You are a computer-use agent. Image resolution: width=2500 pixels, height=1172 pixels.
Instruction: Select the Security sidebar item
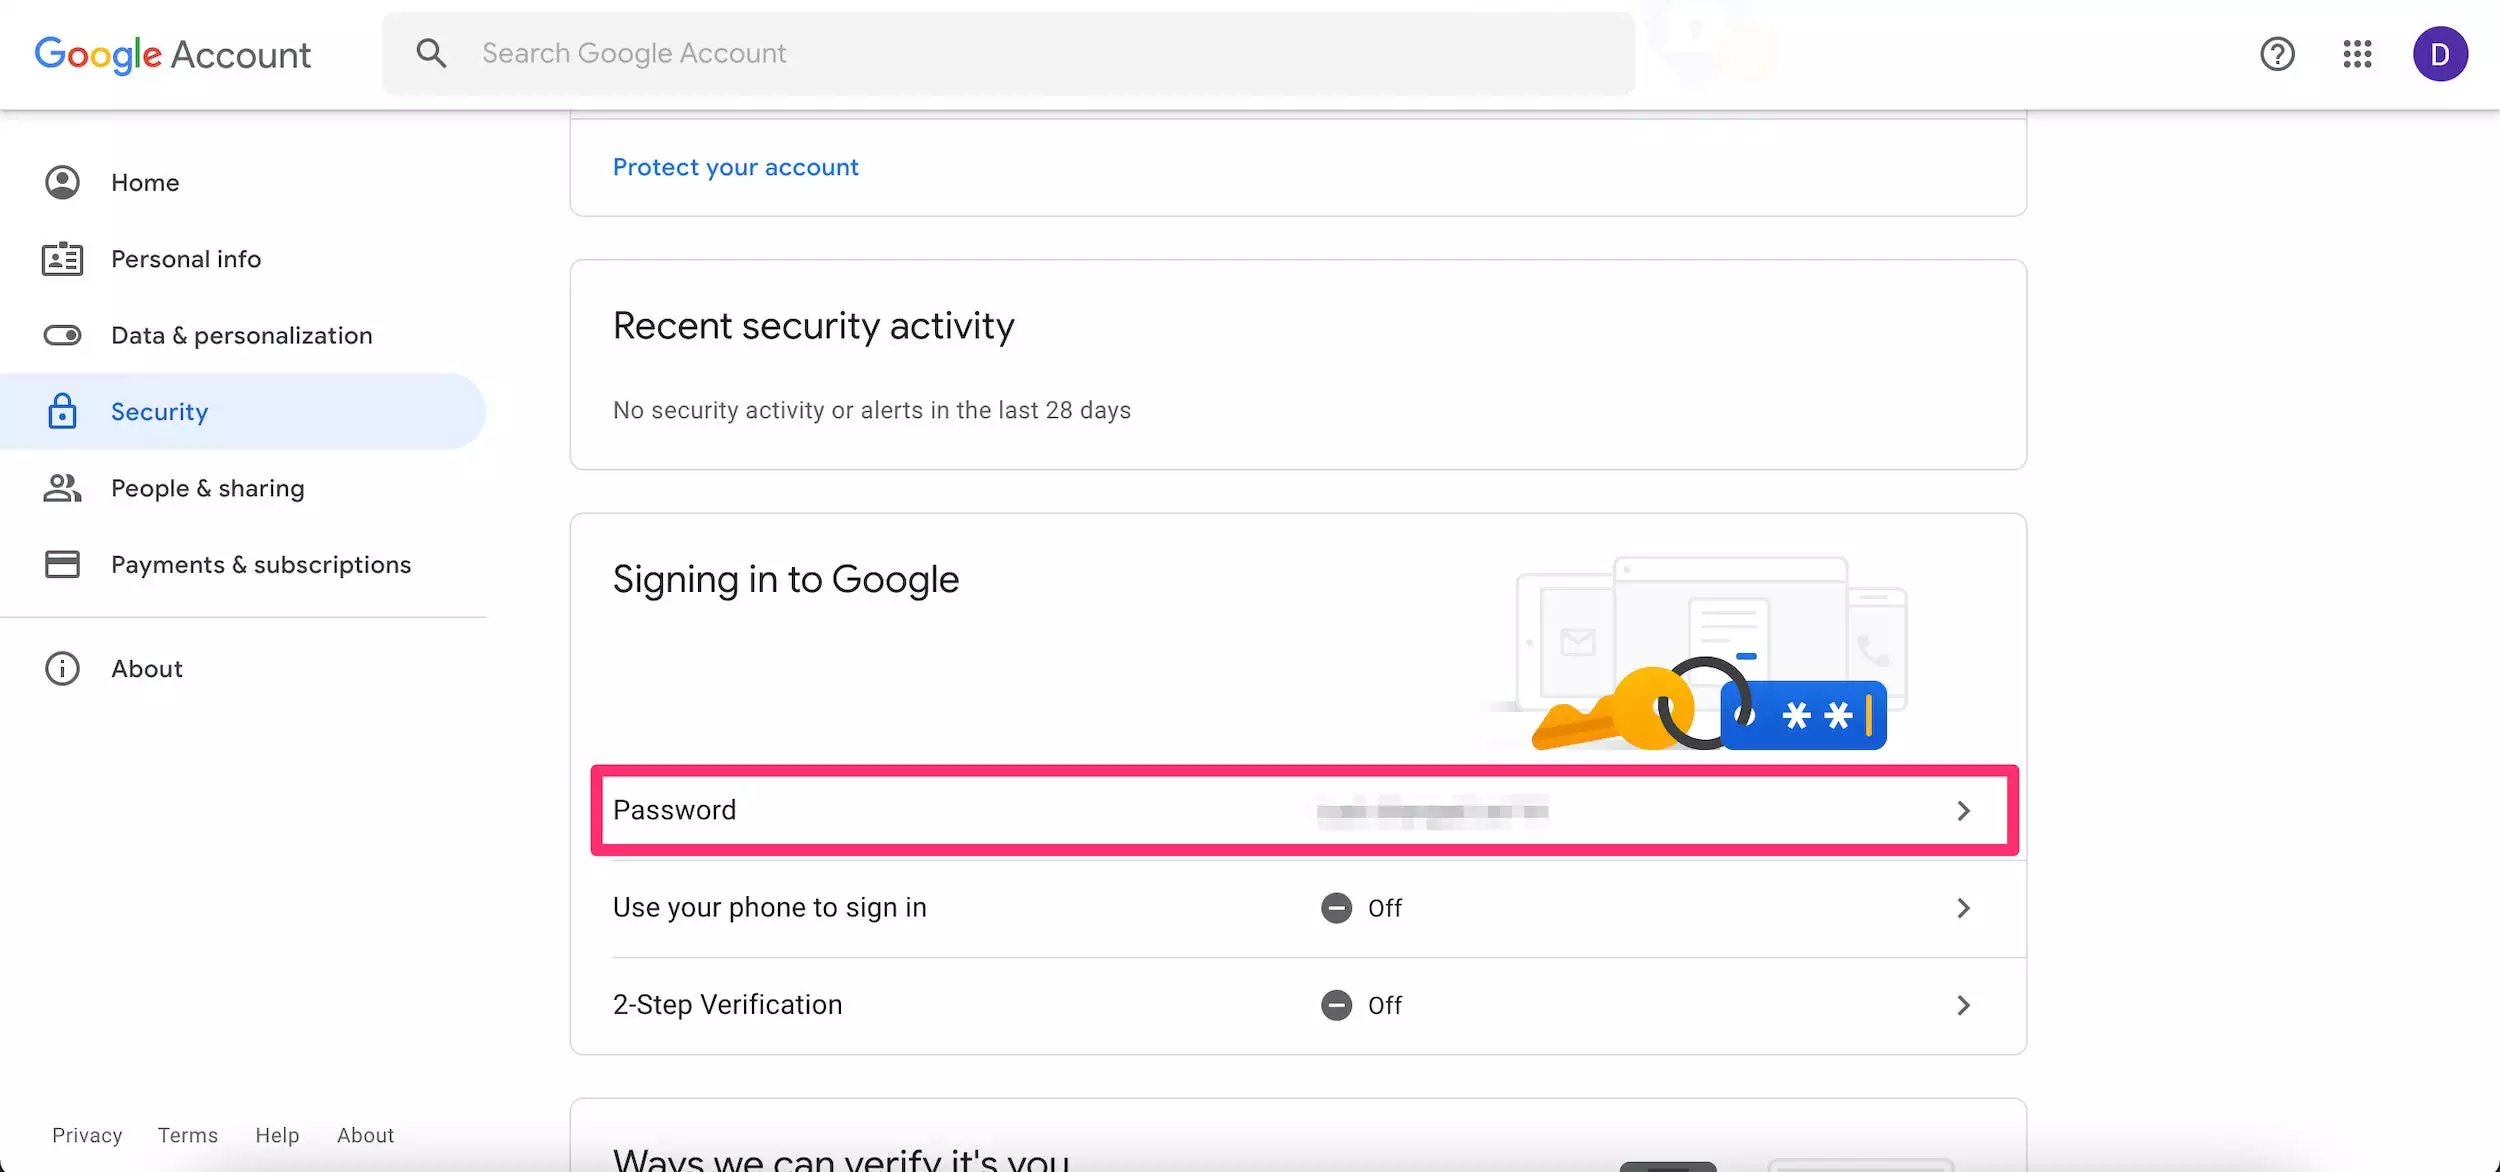click(243, 411)
